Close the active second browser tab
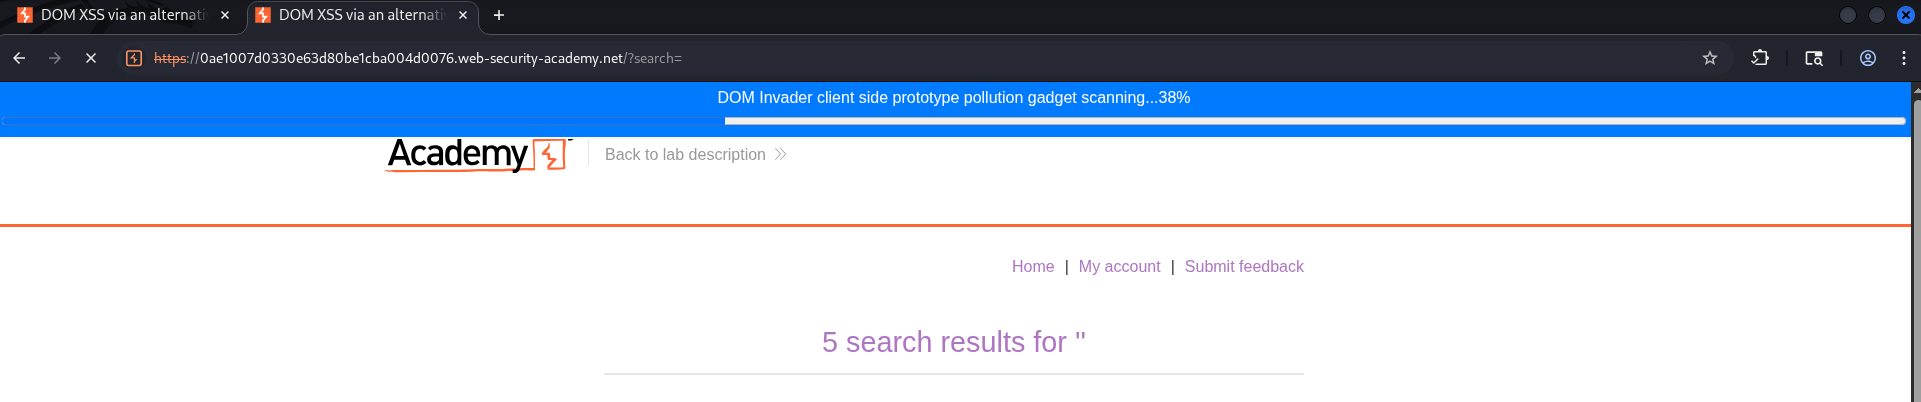The image size is (1921, 402). (463, 15)
